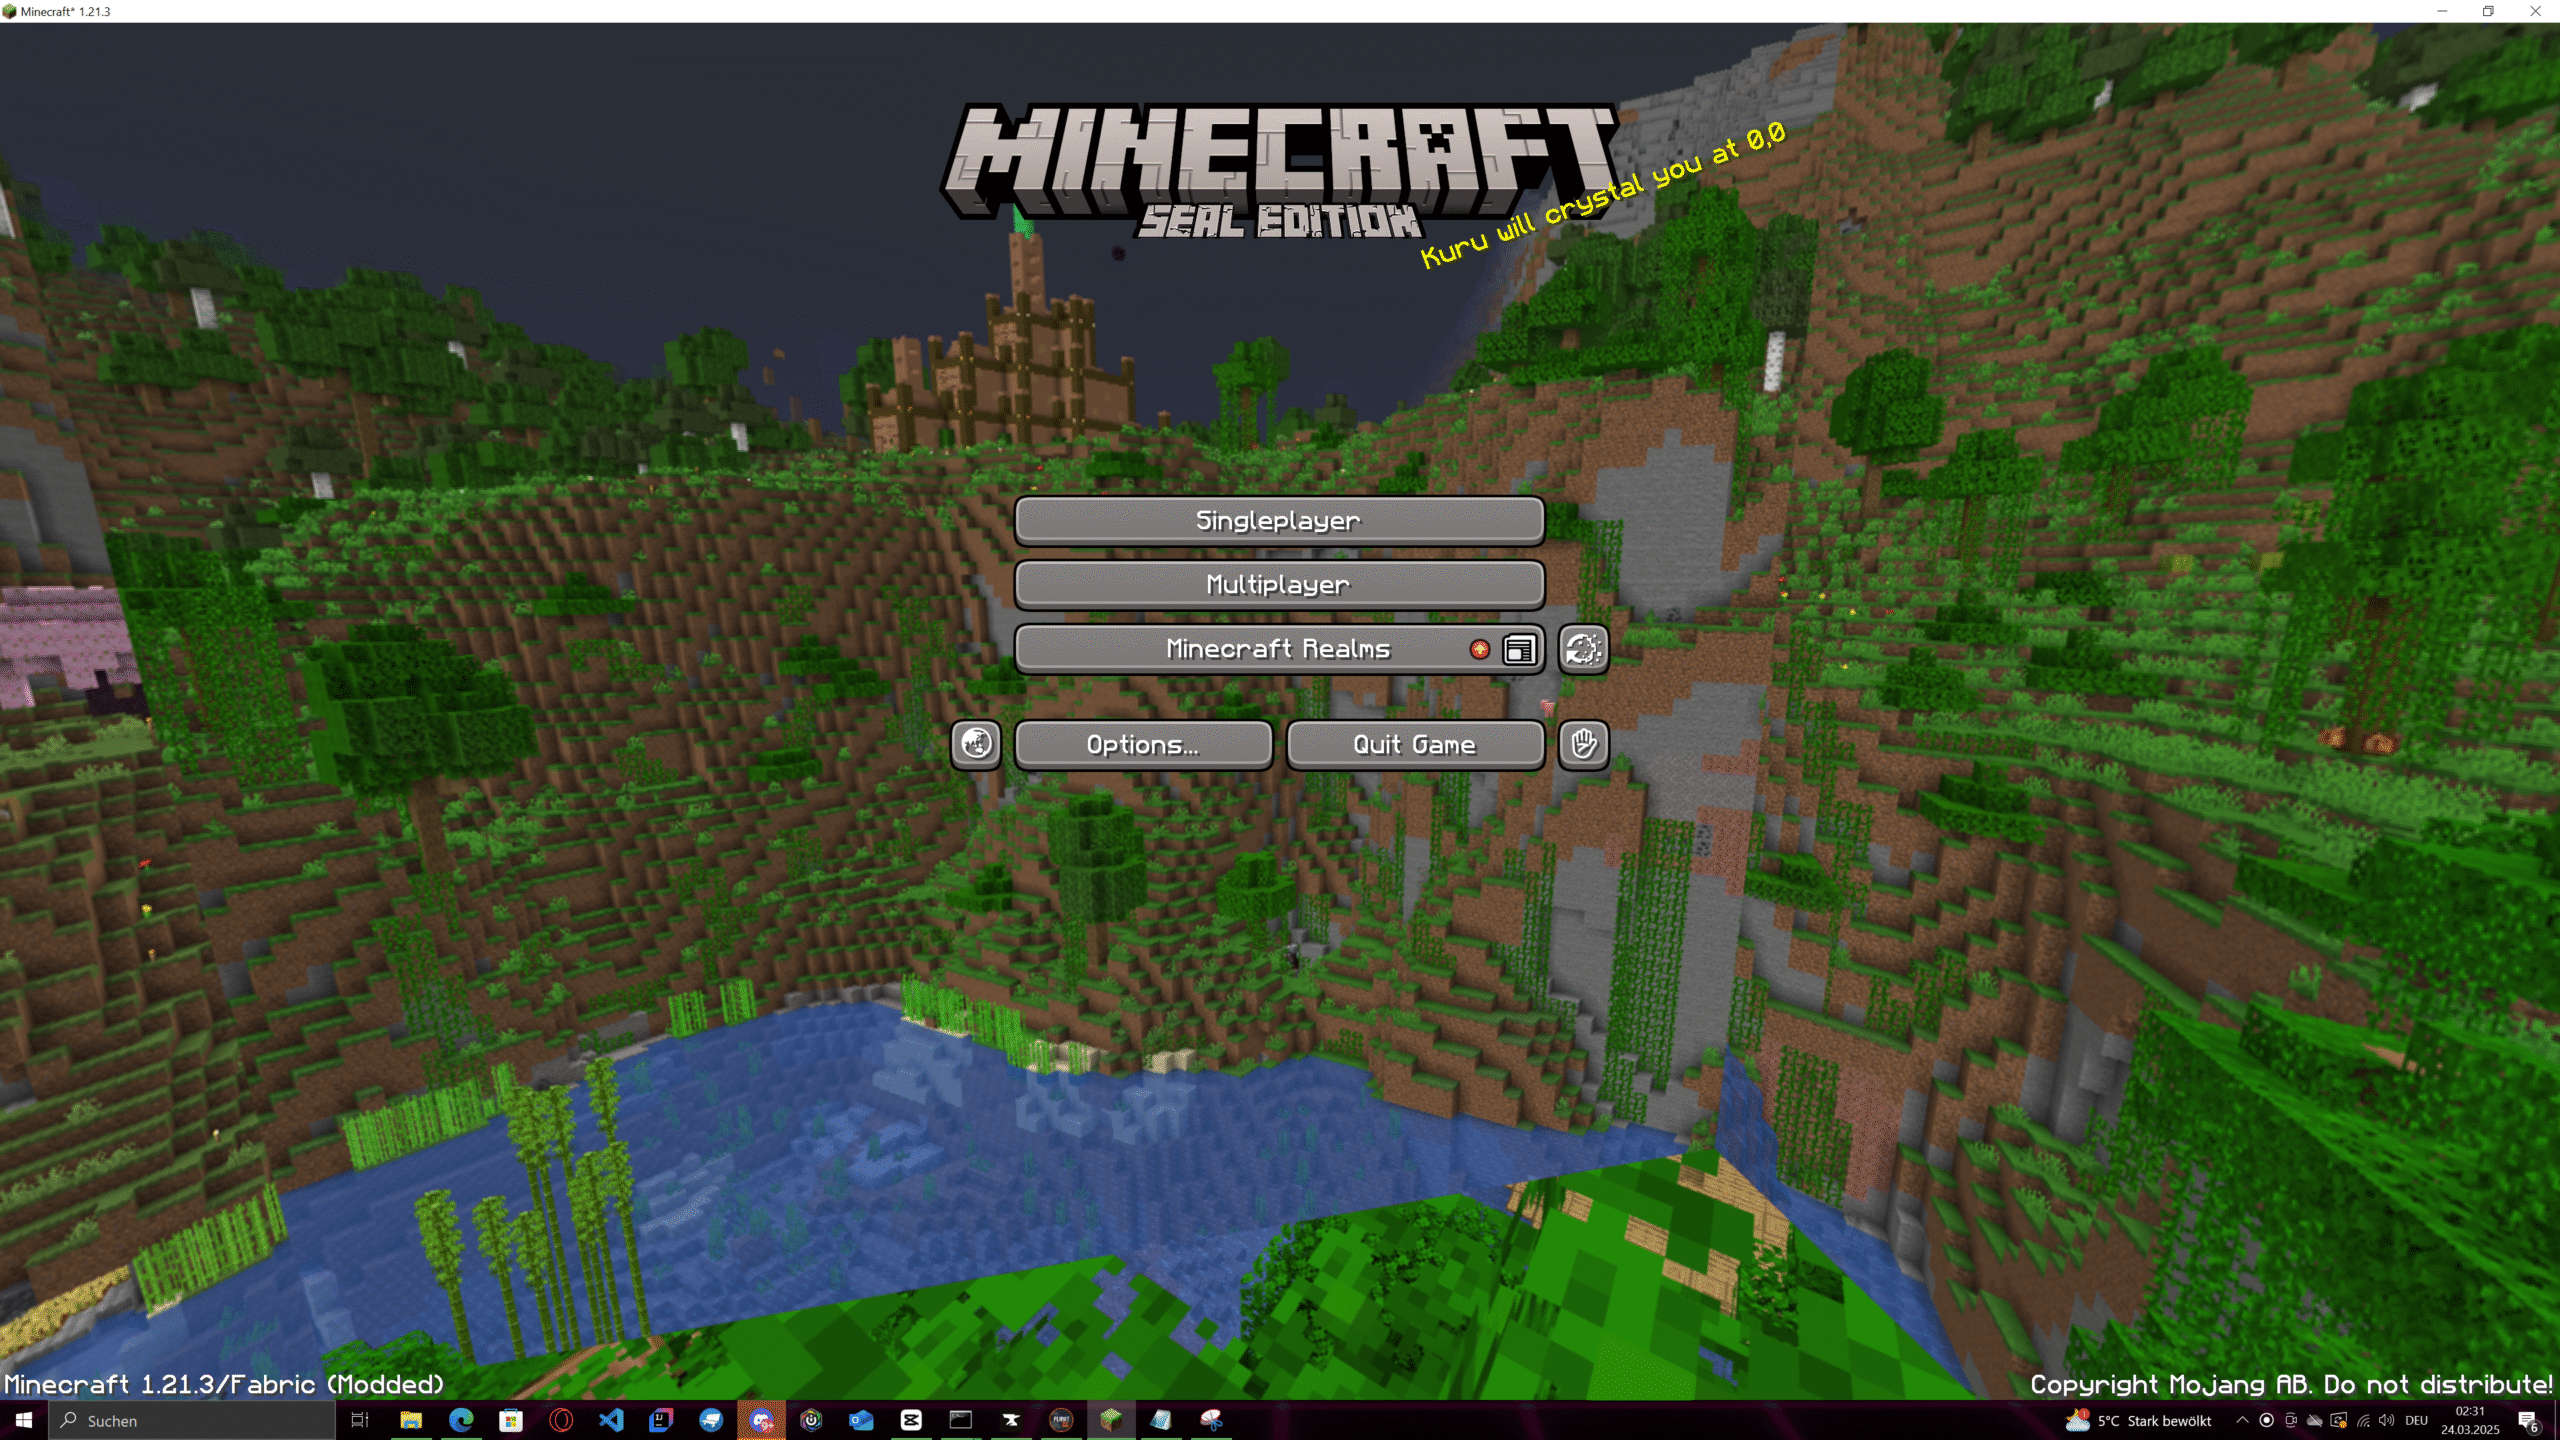
Task: Open CapCut from the taskbar
Action: click(911, 1420)
